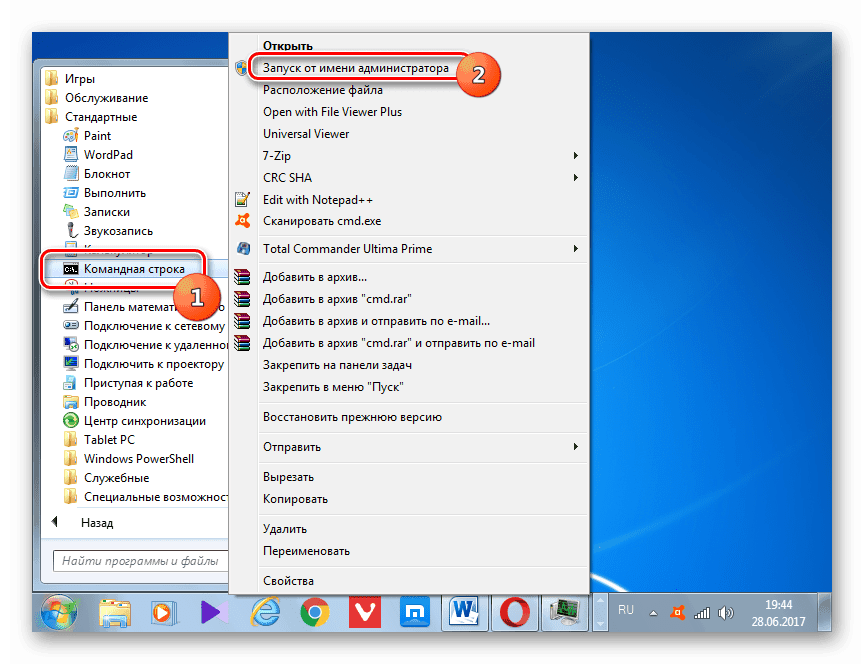Click the Start orb button
The width and height of the screenshot is (864, 664).
click(x=60, y=612)
